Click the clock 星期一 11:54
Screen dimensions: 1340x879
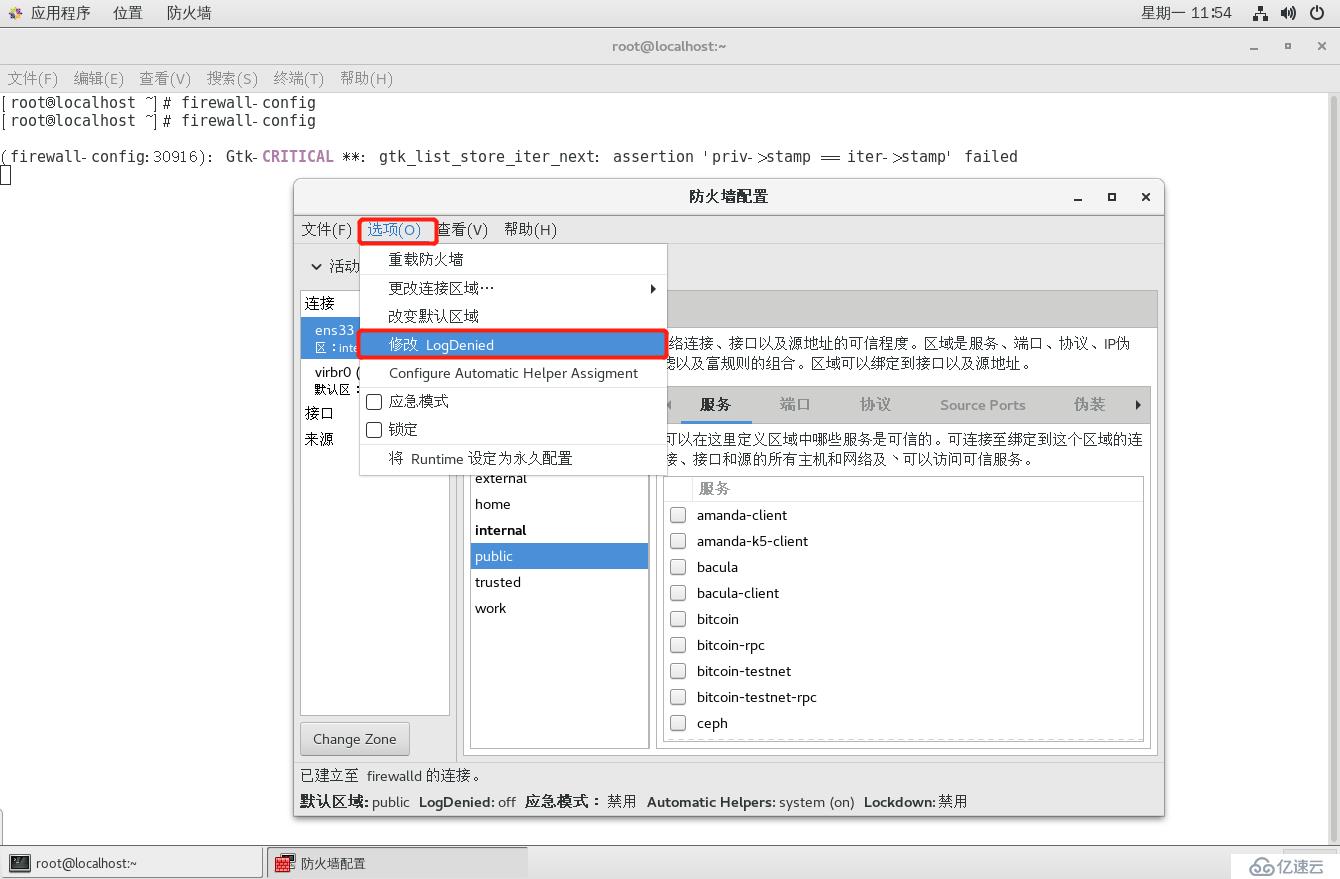[1186, 13]
